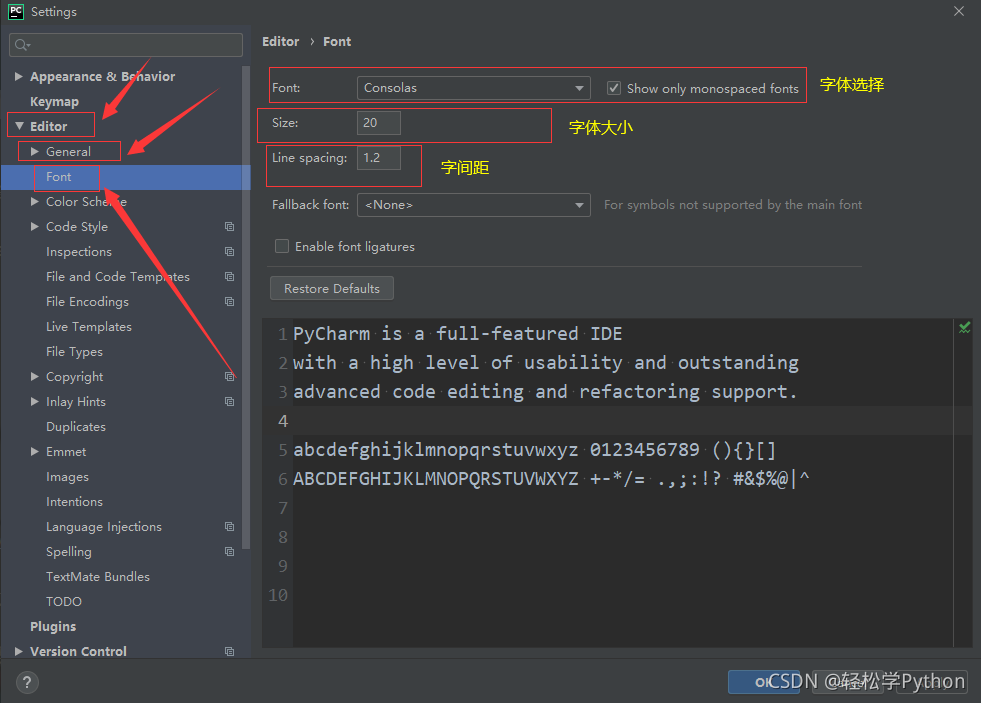Click the project-level icon beside File and Code Templates

230,276
